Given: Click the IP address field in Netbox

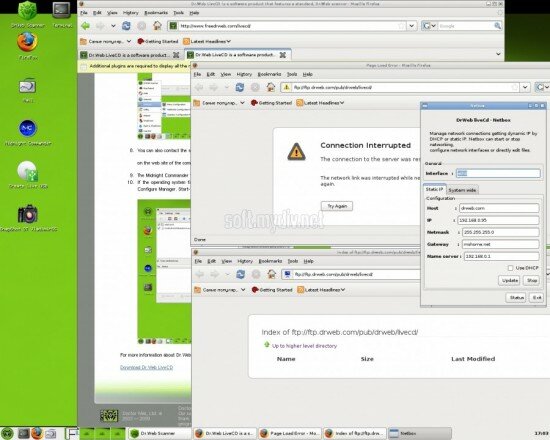Looking at the screenshot, I should coord(498,220).
